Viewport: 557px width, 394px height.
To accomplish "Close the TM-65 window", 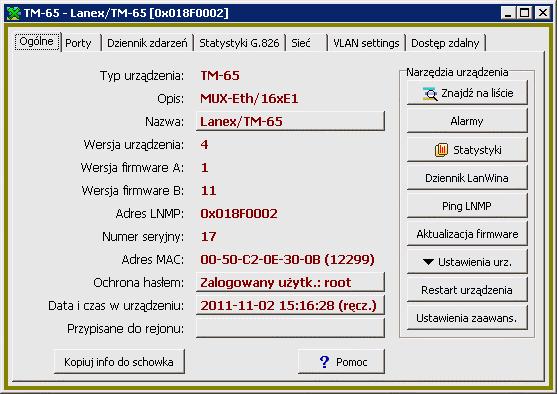I will point(543,13).
